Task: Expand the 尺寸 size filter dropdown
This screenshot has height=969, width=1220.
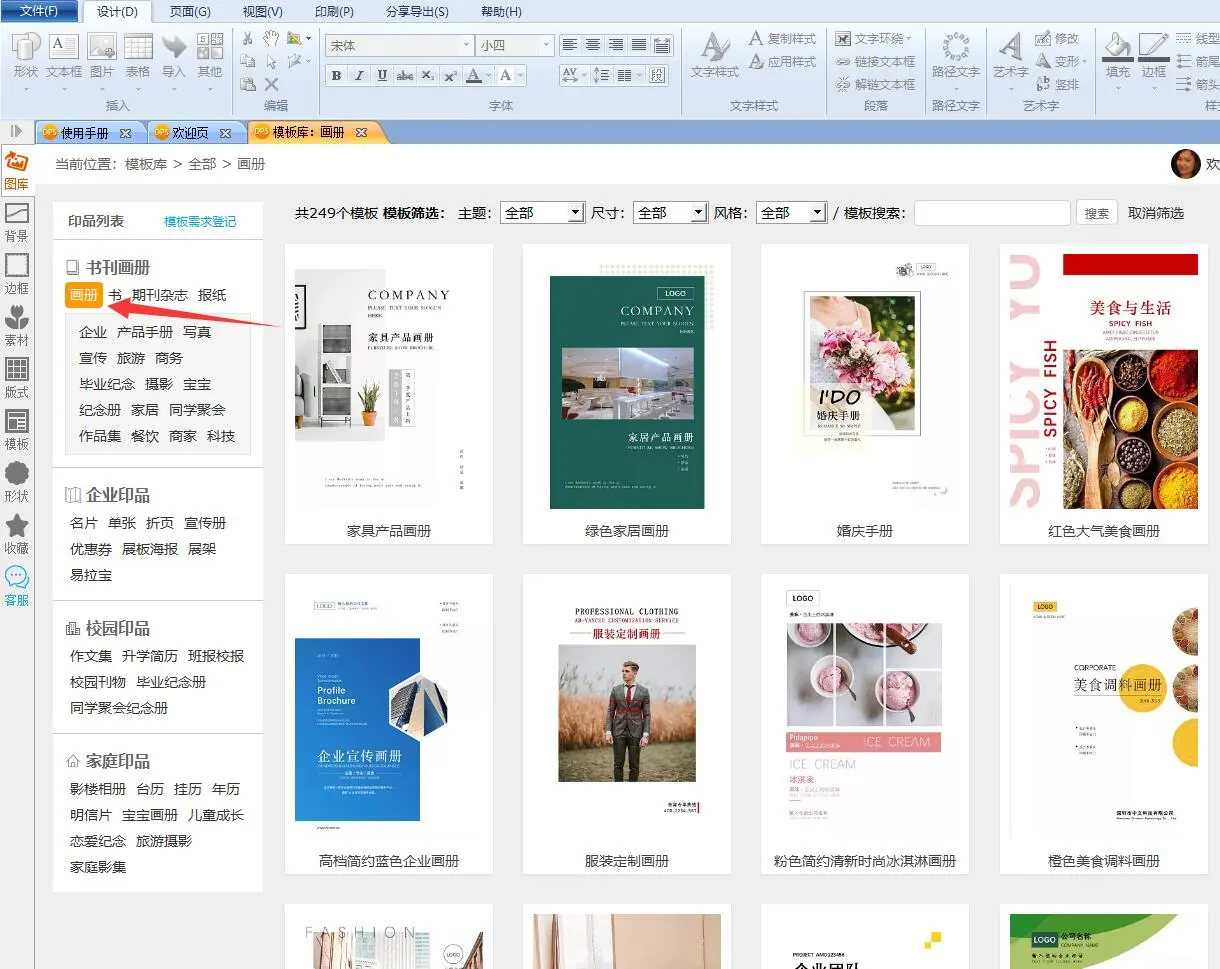Action: coord(698,213)
